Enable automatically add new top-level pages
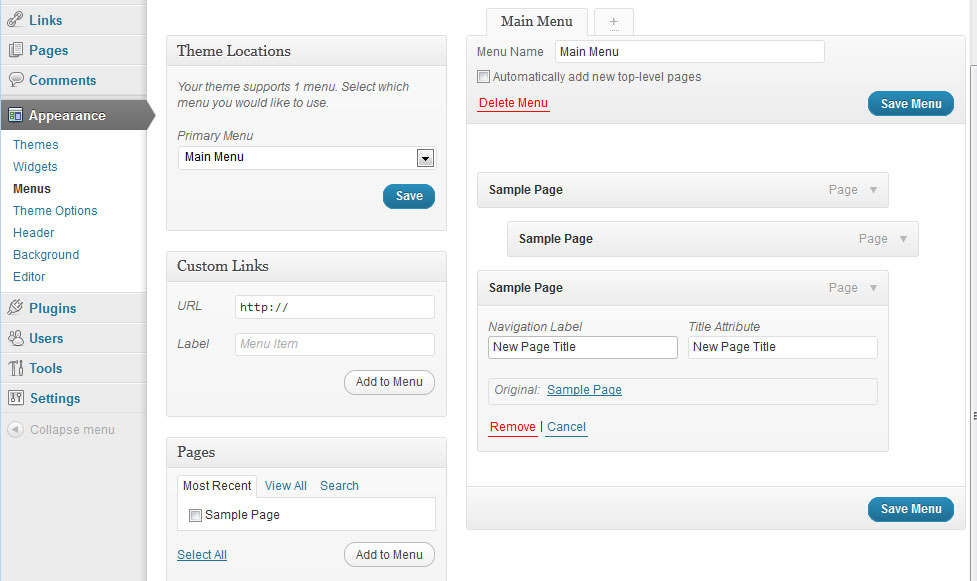 pyautogui.click(x=484, y=77)
